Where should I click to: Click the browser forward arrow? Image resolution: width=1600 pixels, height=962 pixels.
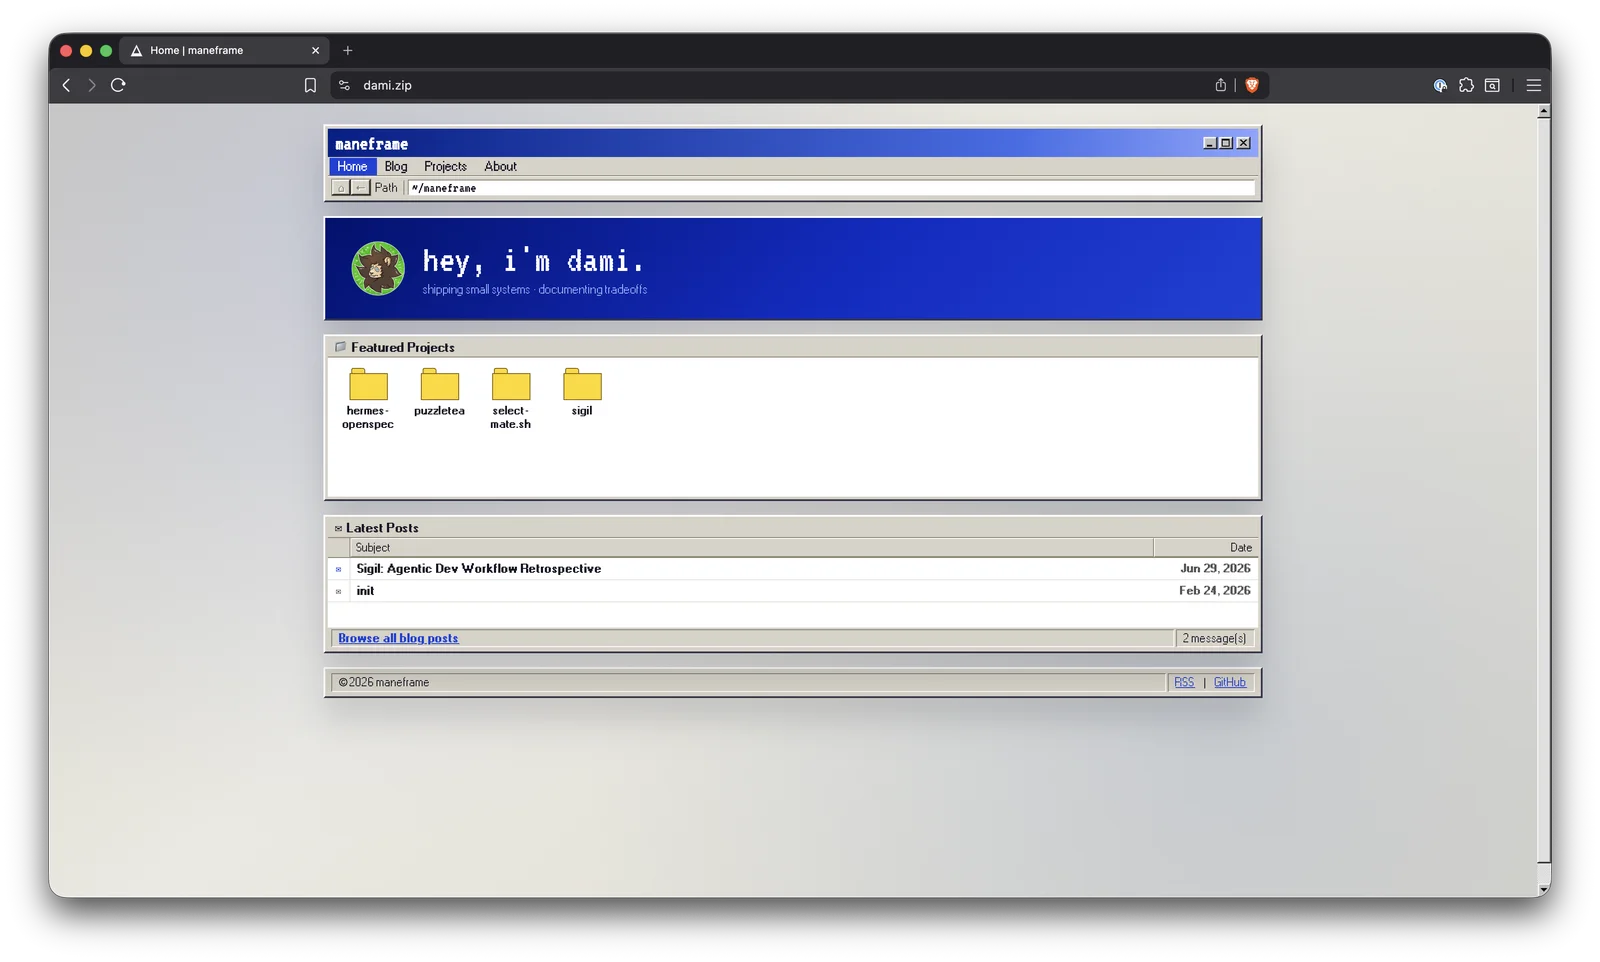[x=92, y=85]
